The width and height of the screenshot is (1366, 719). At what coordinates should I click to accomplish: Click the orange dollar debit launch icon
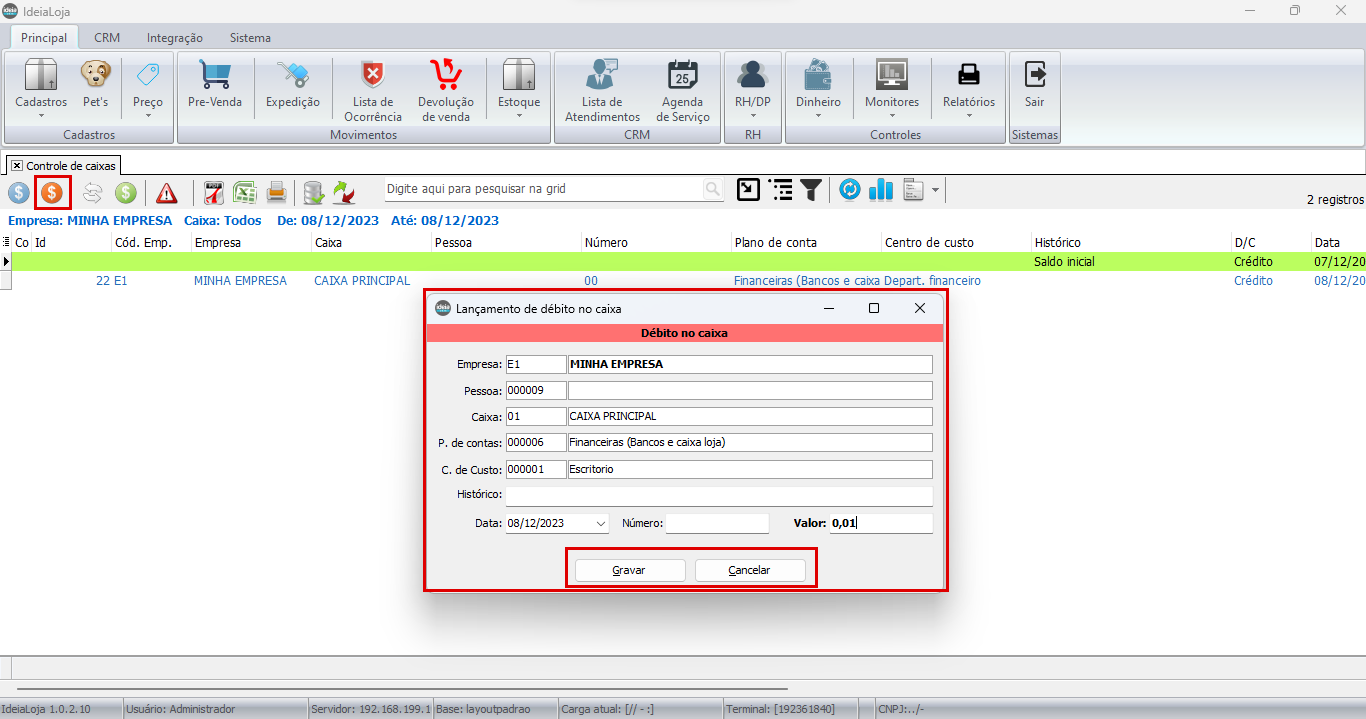coord(51,192)
